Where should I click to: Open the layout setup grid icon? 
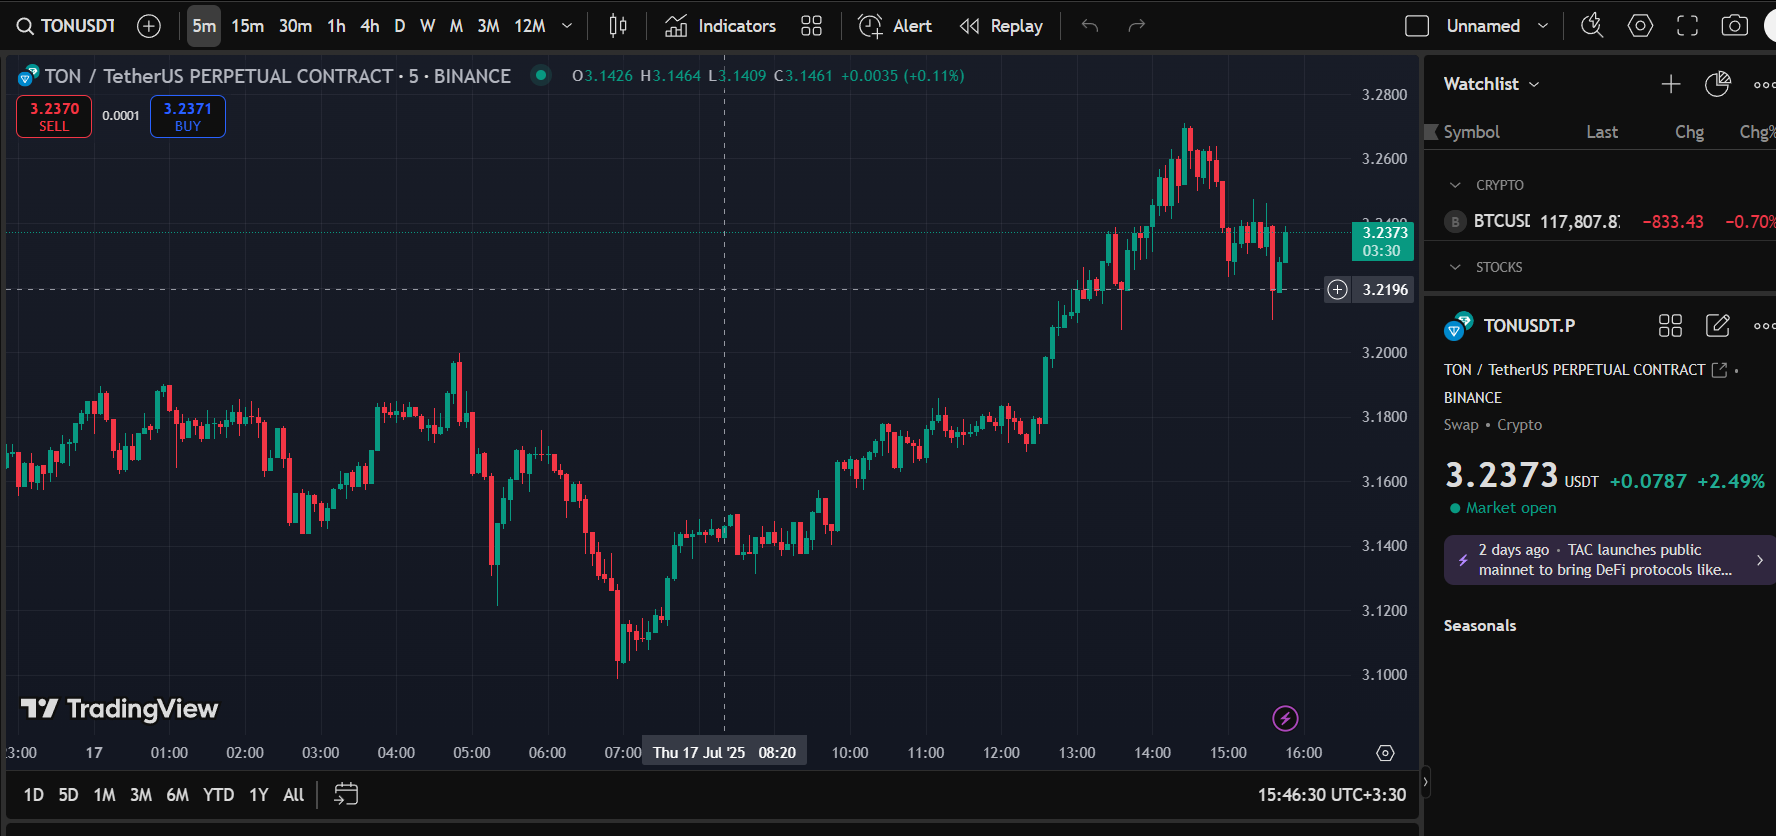coord(811,26)
